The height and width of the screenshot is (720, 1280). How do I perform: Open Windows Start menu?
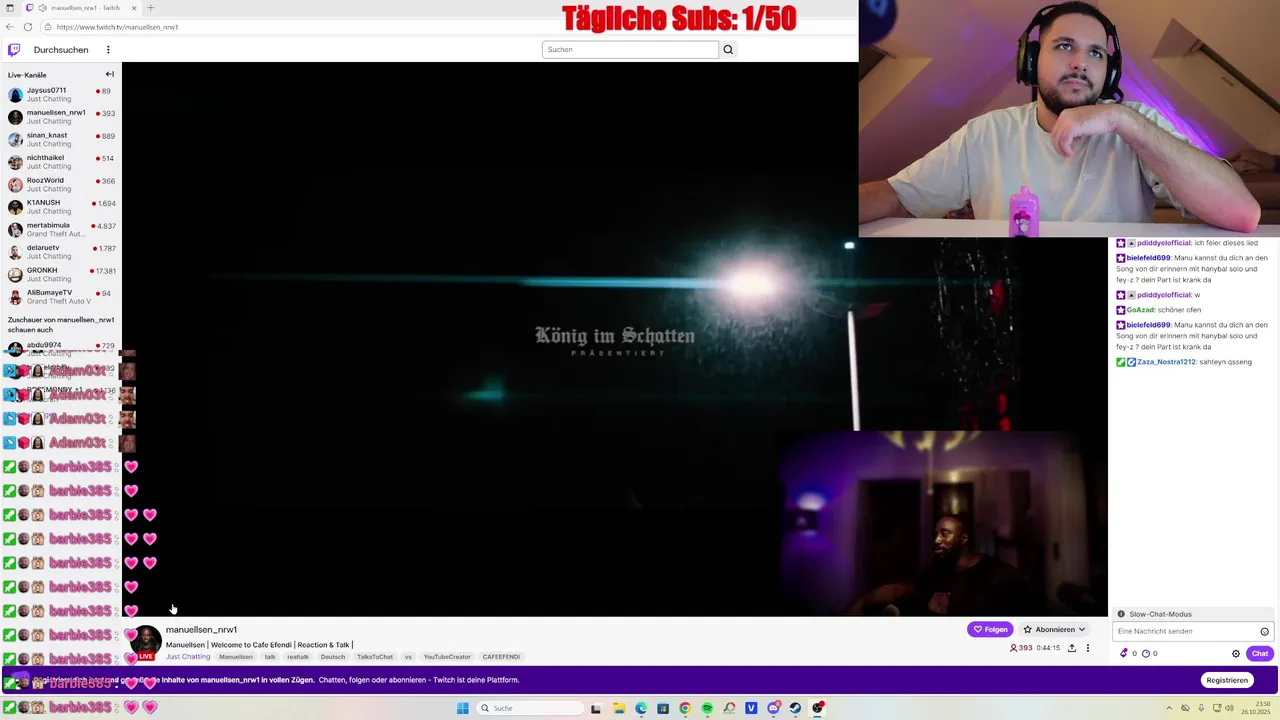pos(463,708)
